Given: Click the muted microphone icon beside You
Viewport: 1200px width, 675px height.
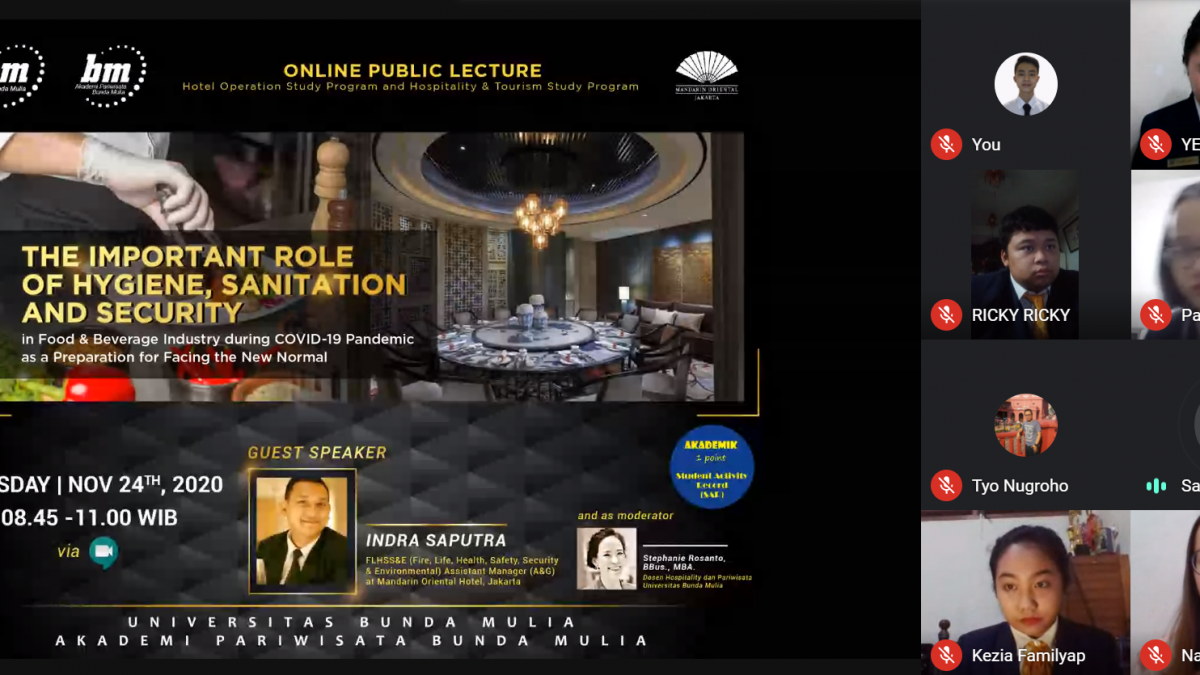Looking at the screenshot, I should pos(946,144).
